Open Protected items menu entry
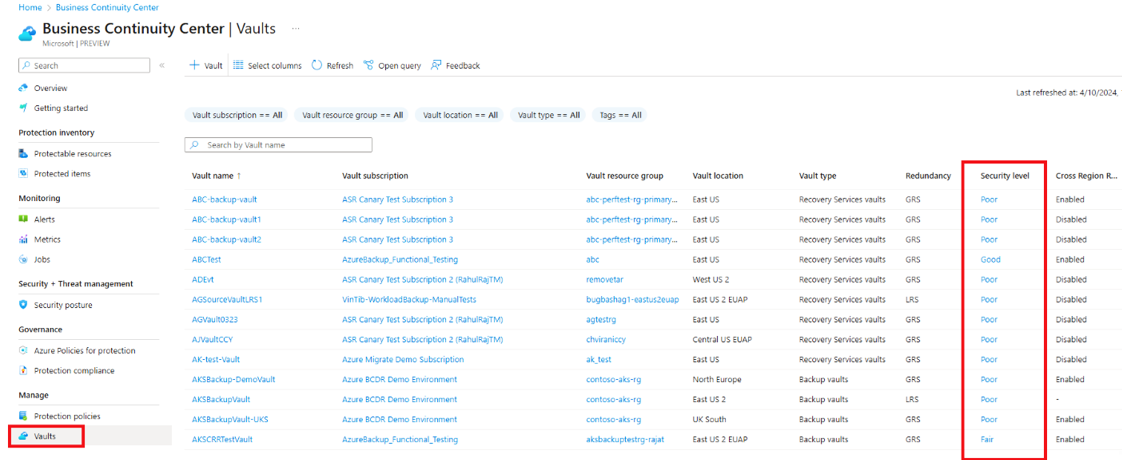Viewport: 1122px width, 460px height. click(x=62, y=174)
